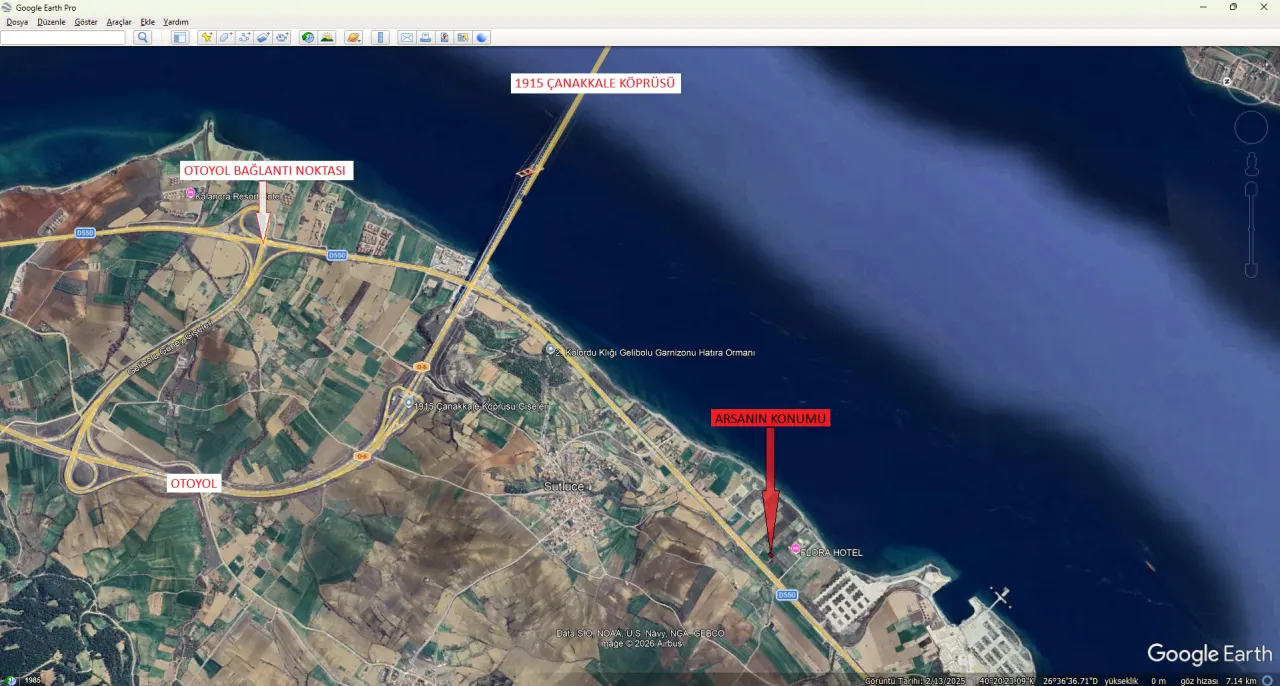Viewport: 1280px width, 686px height.
Task: Open the Göster menu
Action: pyautogui.click(x=86, y=21)
